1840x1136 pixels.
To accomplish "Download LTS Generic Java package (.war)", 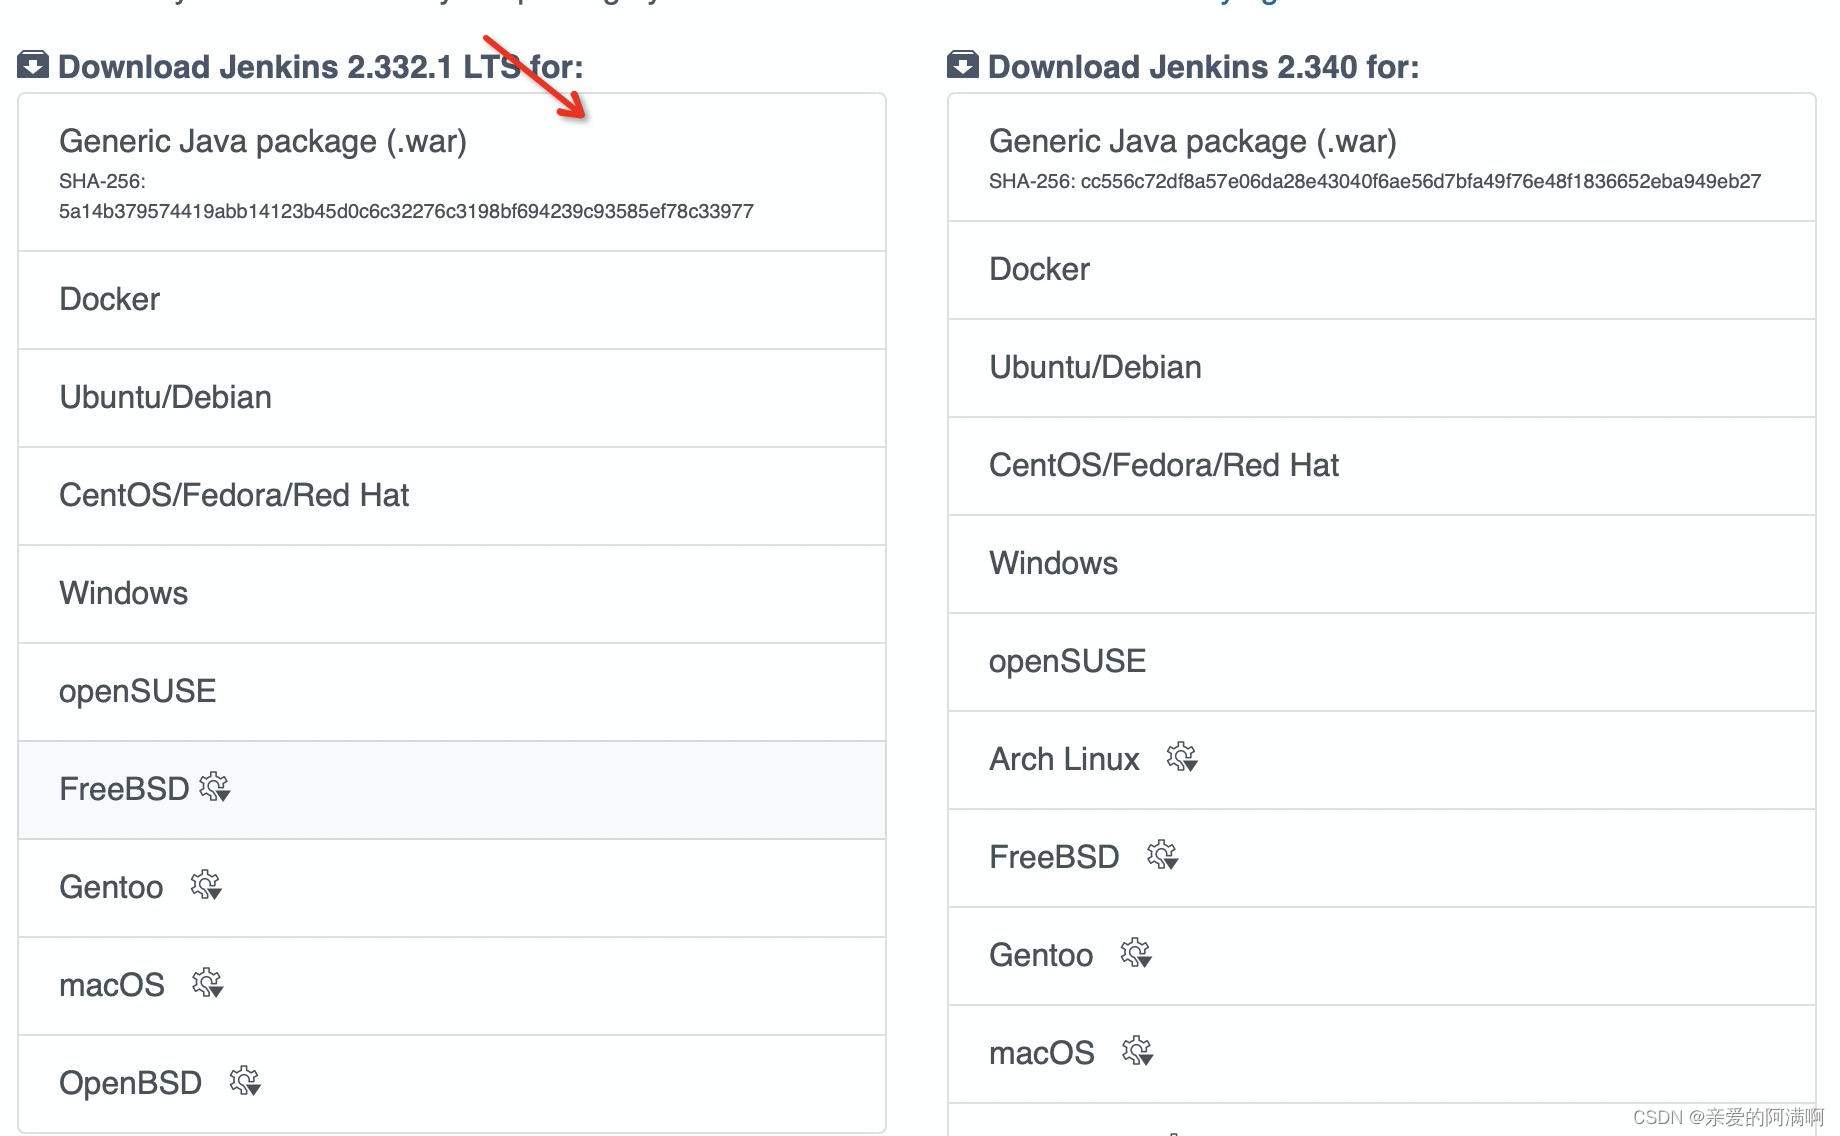I will click(x=452, y=172).
